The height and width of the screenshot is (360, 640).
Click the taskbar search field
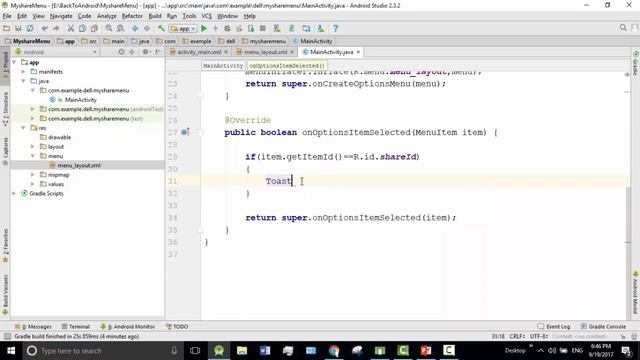pyautogui.click(x=103, y=351)
